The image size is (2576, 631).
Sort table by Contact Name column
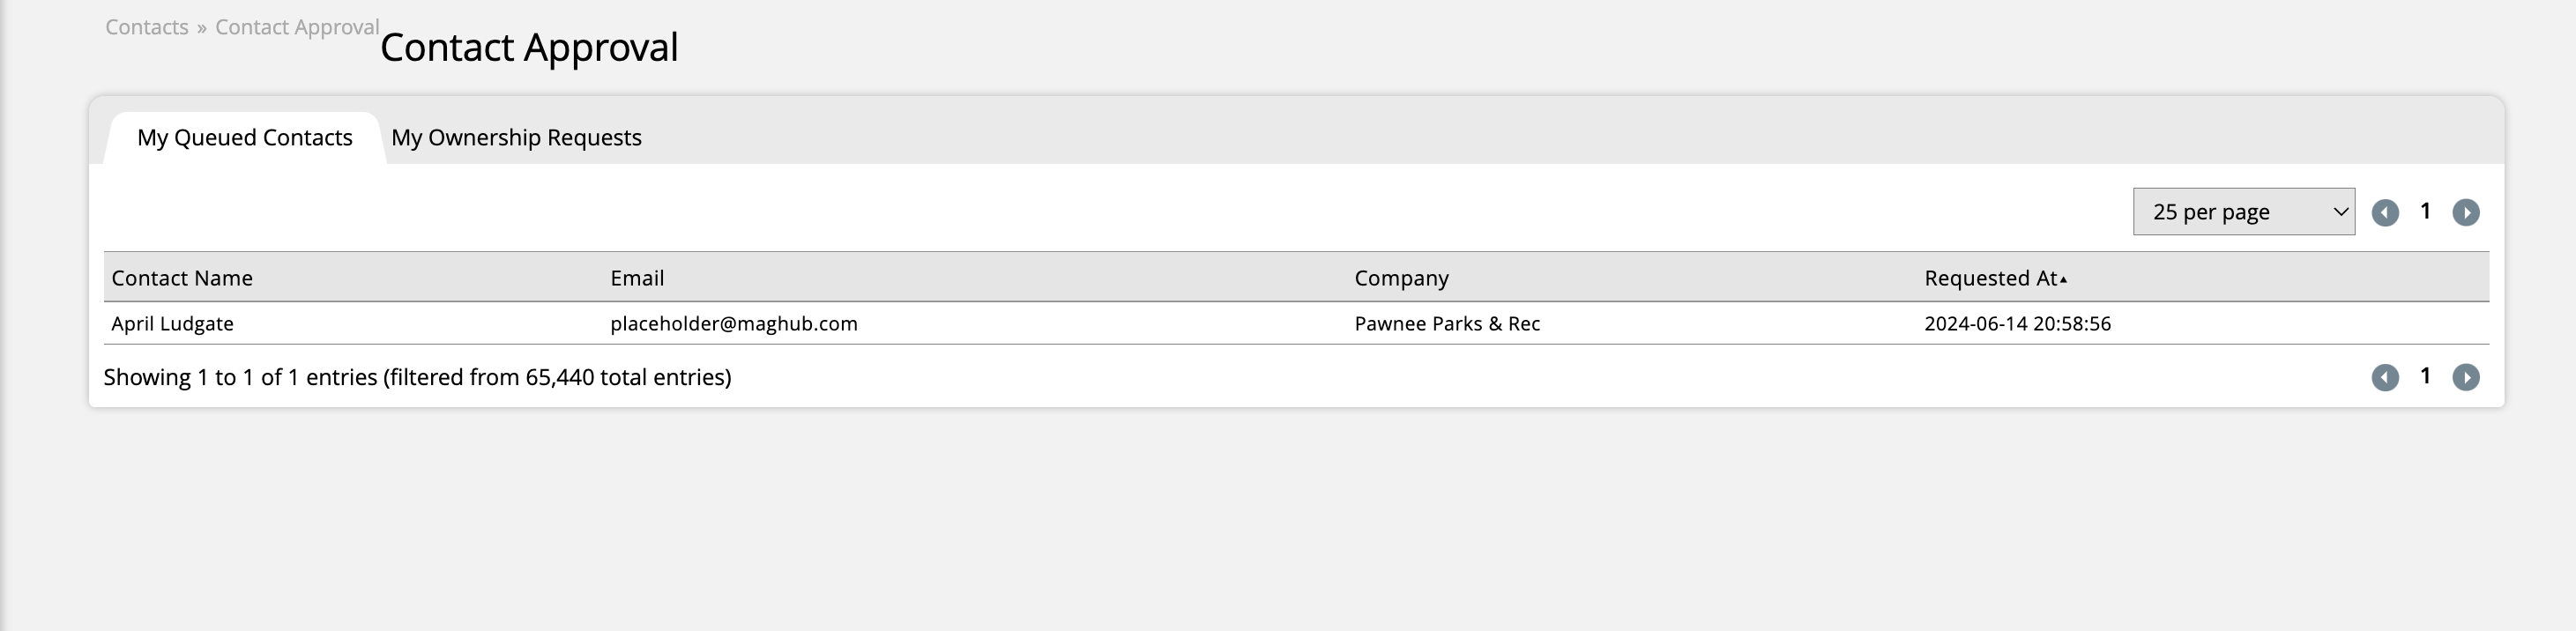[182, 278]
